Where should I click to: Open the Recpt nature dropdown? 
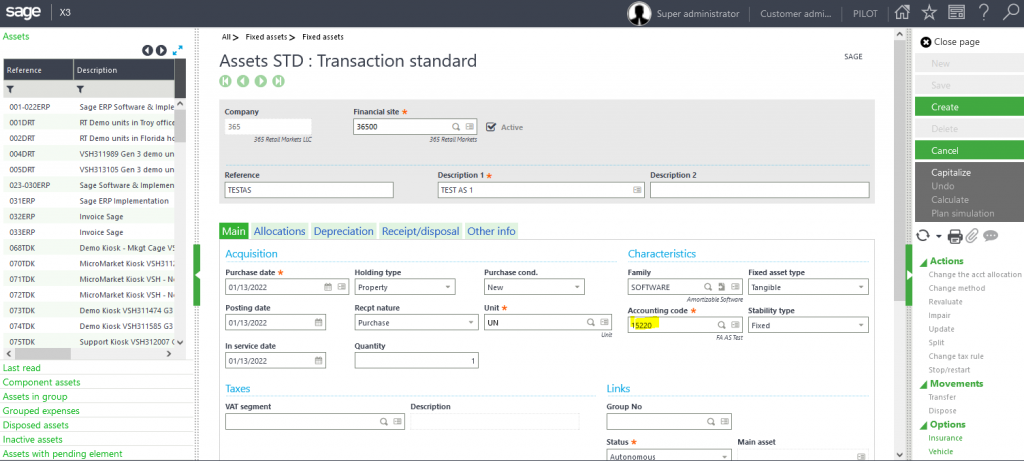417,323
